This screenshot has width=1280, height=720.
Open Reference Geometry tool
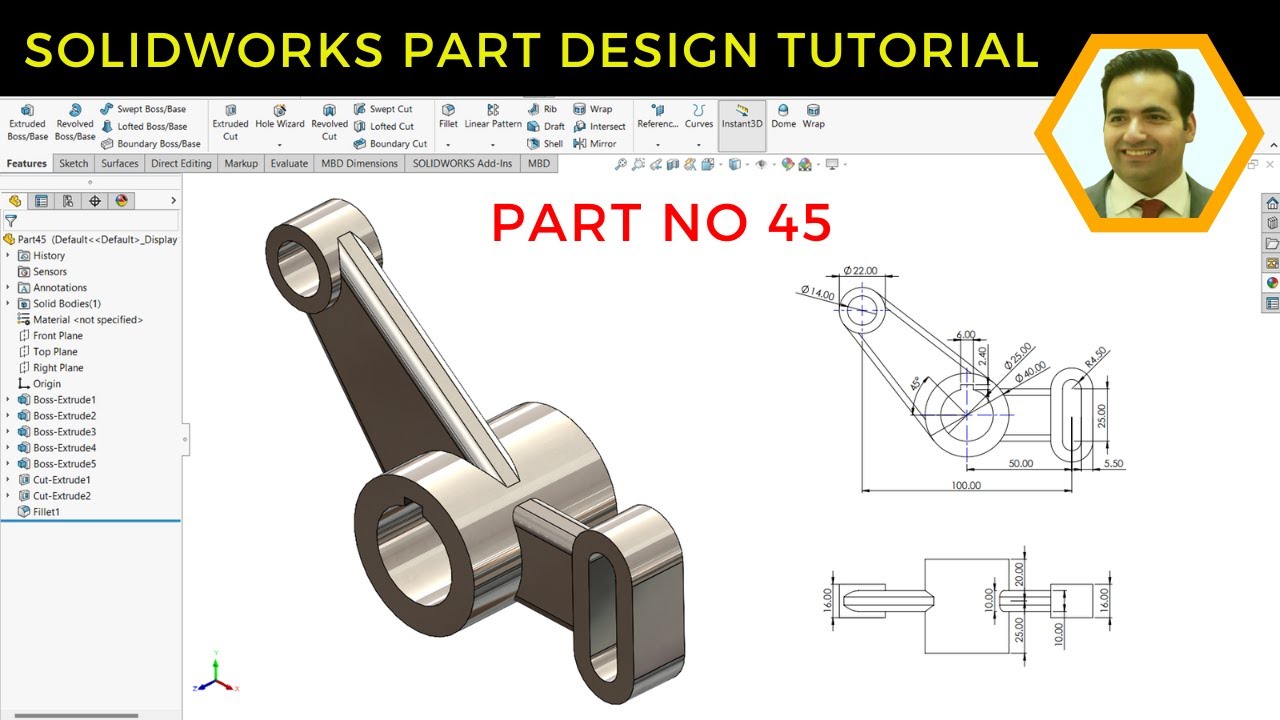[657, 117]
